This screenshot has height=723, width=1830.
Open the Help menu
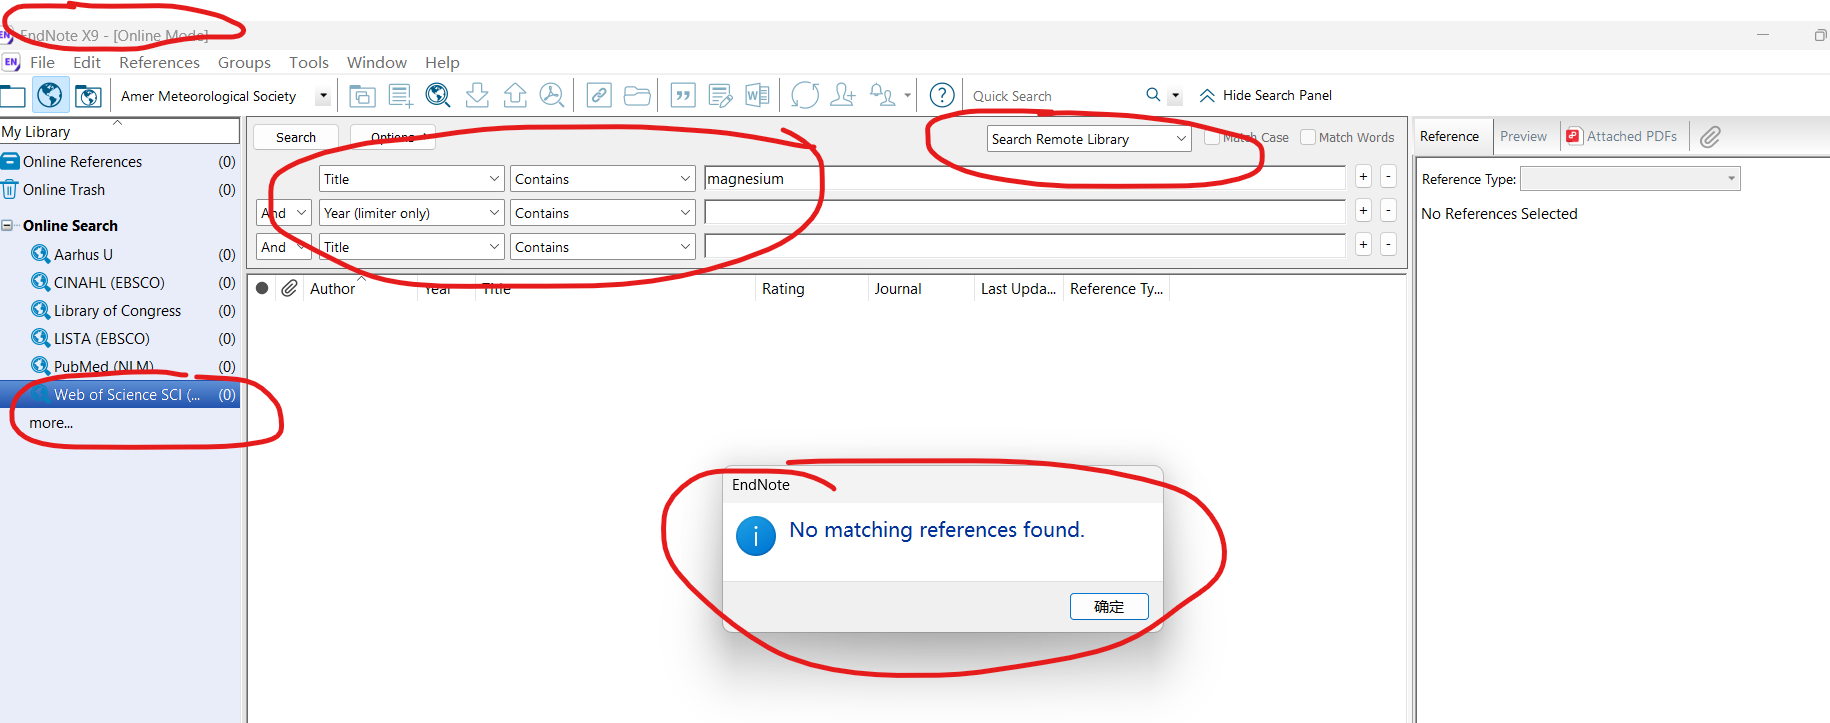click(442, 62)
